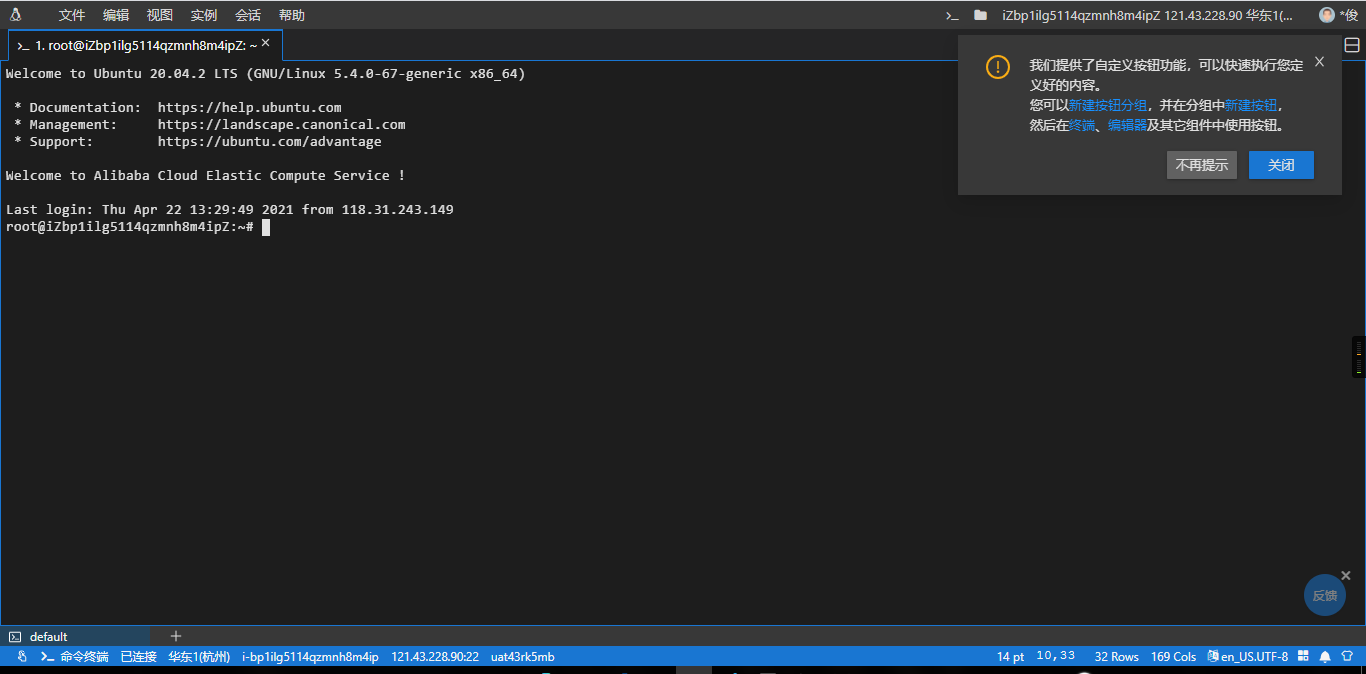Click the Linux penguin logo icon
1366x674 pixels.
16,15
